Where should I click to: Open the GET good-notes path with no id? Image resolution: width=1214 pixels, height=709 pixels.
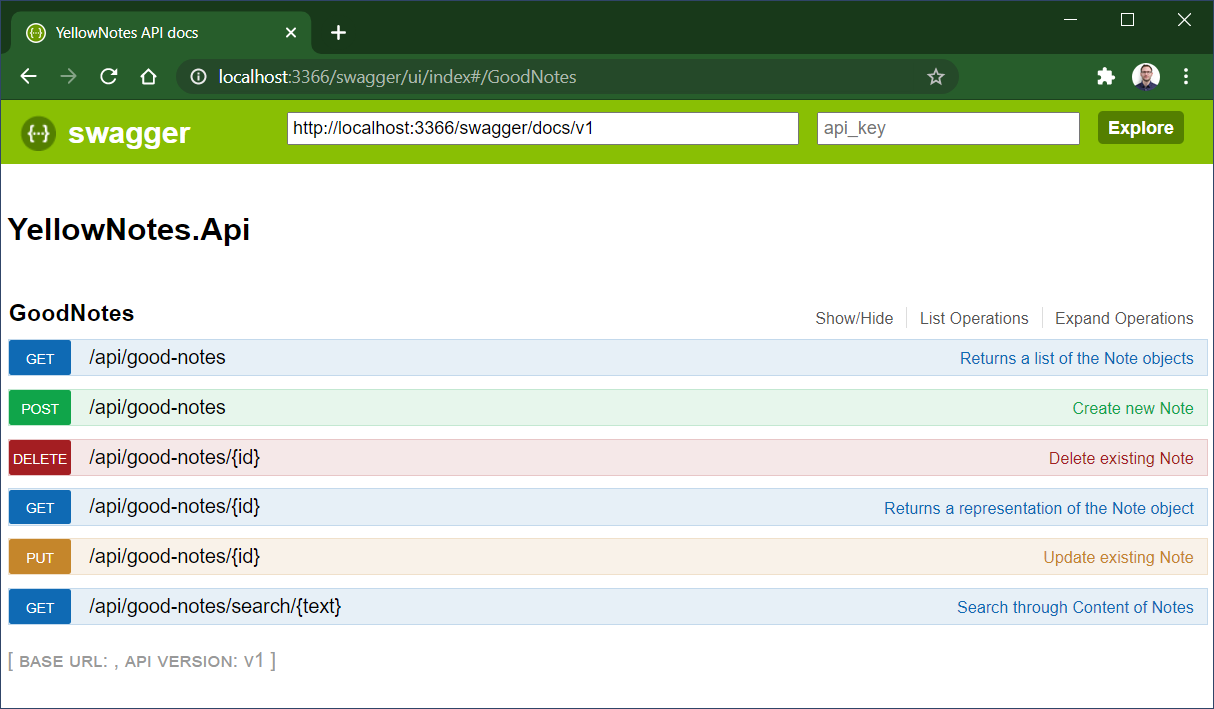[157, 357]
